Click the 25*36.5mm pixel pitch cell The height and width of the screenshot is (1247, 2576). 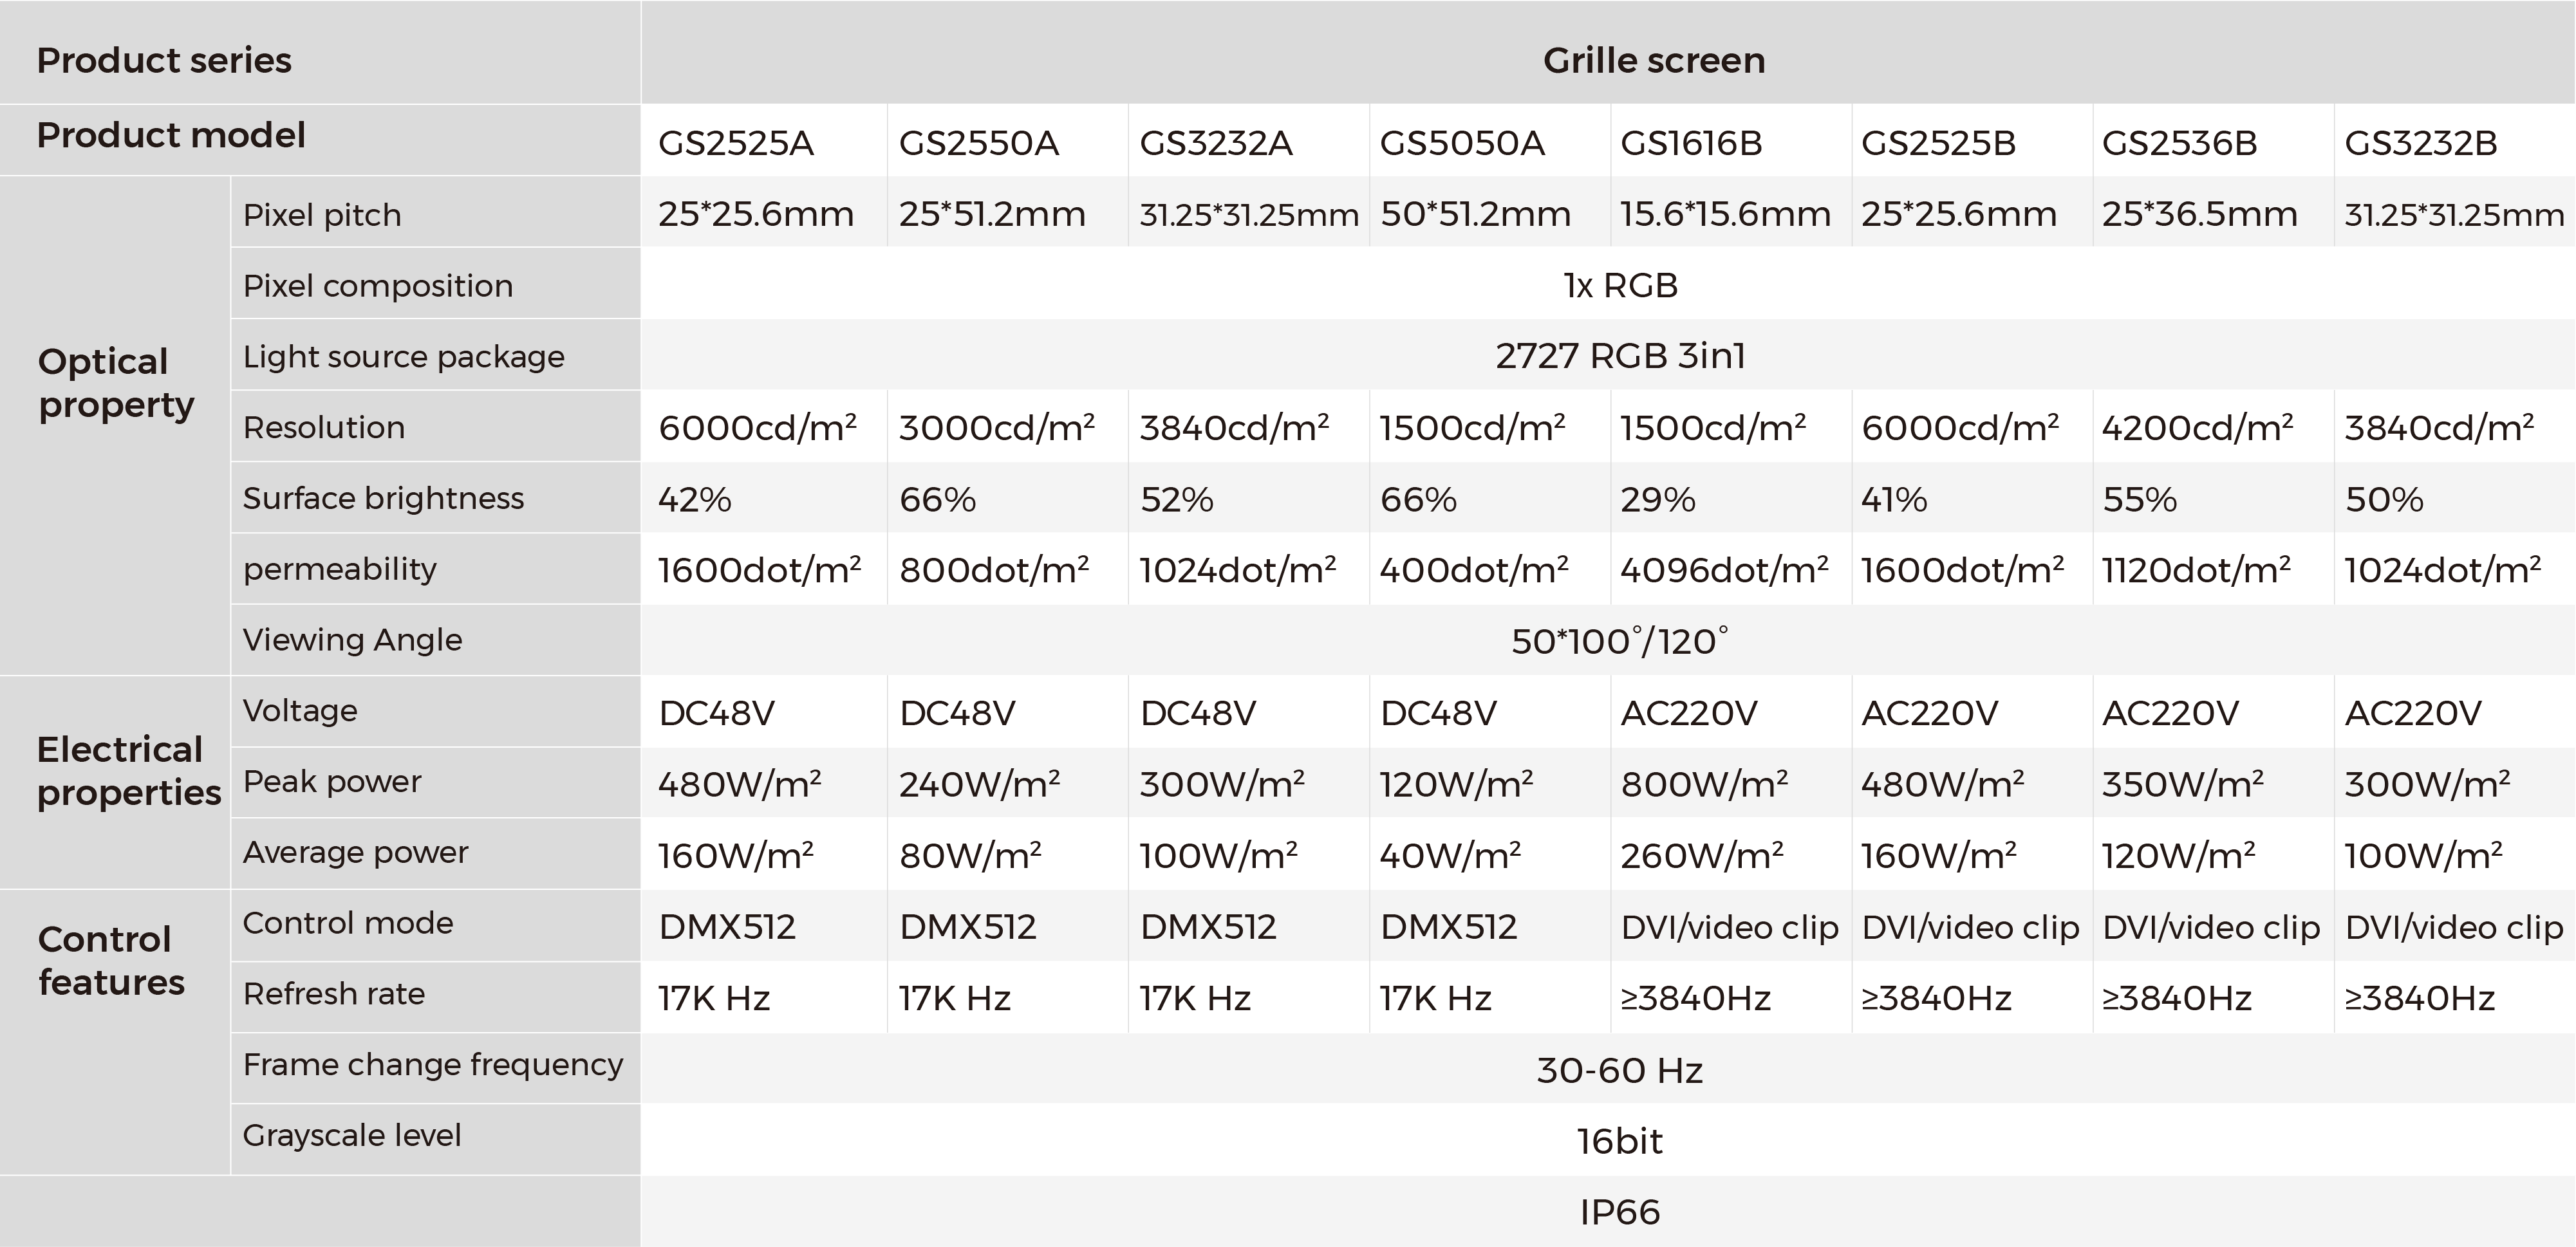[2199, 214]
